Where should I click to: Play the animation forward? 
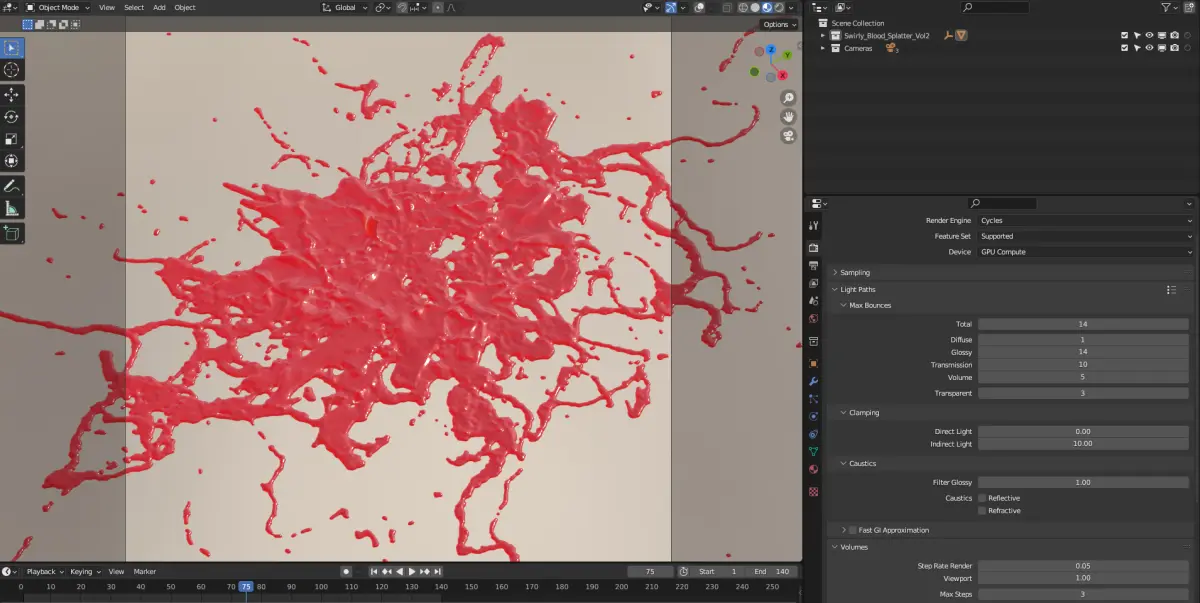click(411, 571)
